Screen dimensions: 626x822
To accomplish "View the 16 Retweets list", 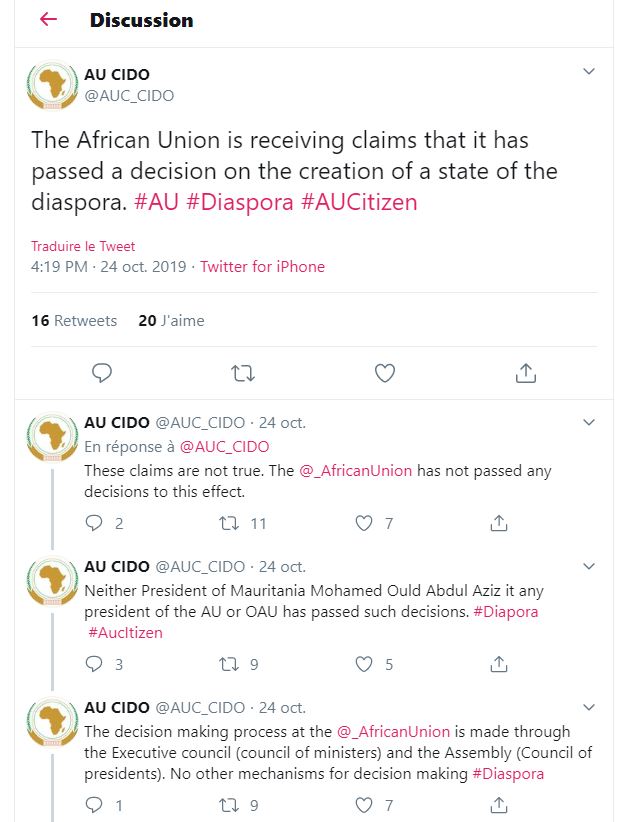I will (74, 321).
